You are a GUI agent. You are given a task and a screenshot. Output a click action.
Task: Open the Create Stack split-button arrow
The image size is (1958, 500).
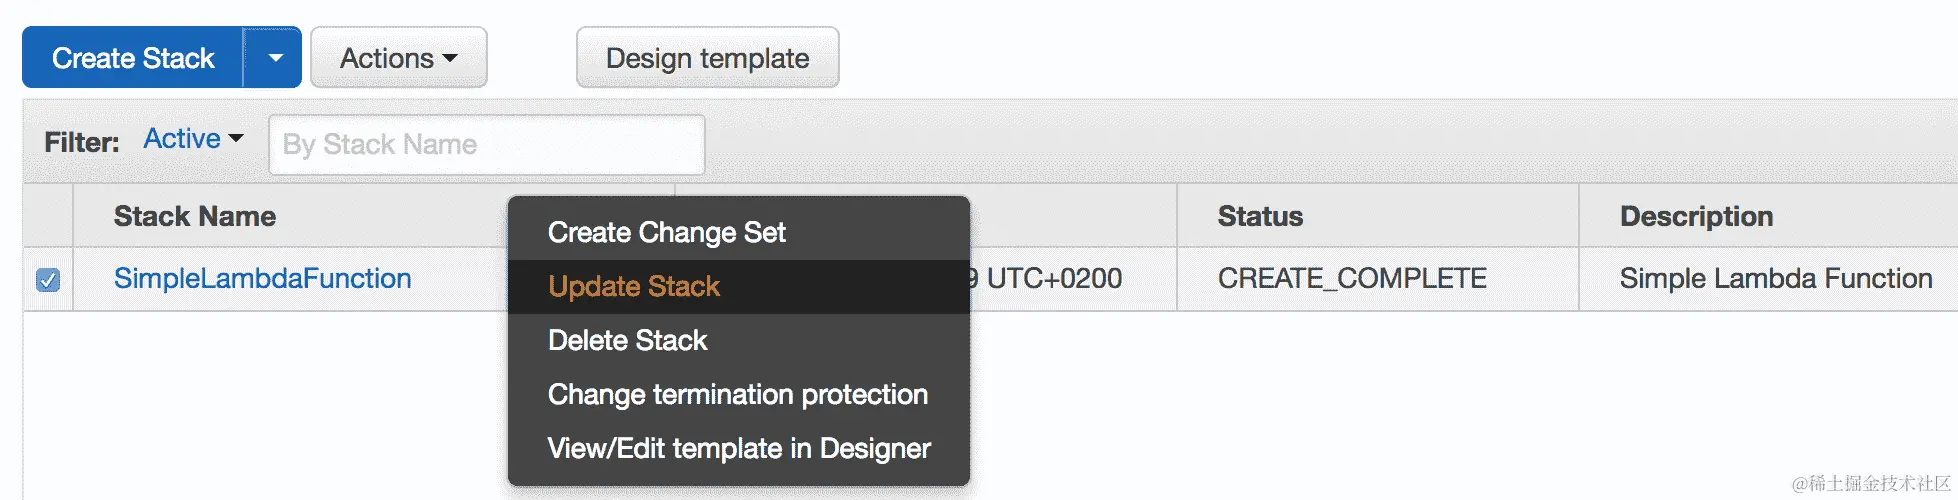[275, 58]
